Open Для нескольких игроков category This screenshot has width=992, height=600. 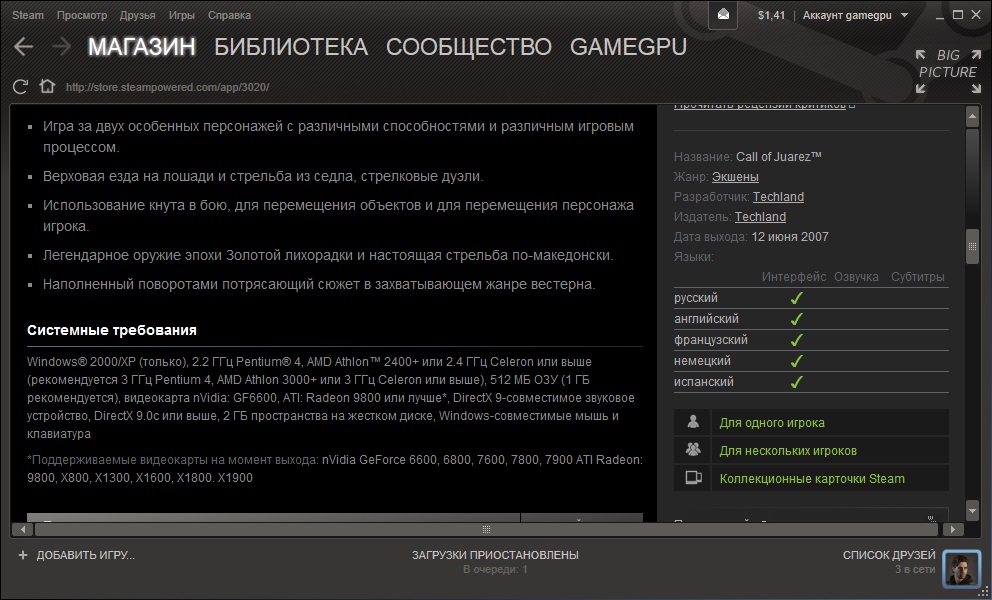click(788, 451)
